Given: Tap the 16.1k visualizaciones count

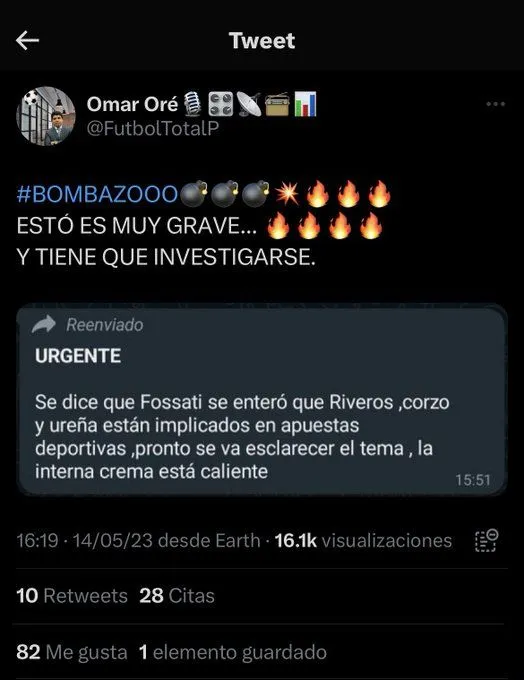Looking at the screenshot, I should 364,541.
